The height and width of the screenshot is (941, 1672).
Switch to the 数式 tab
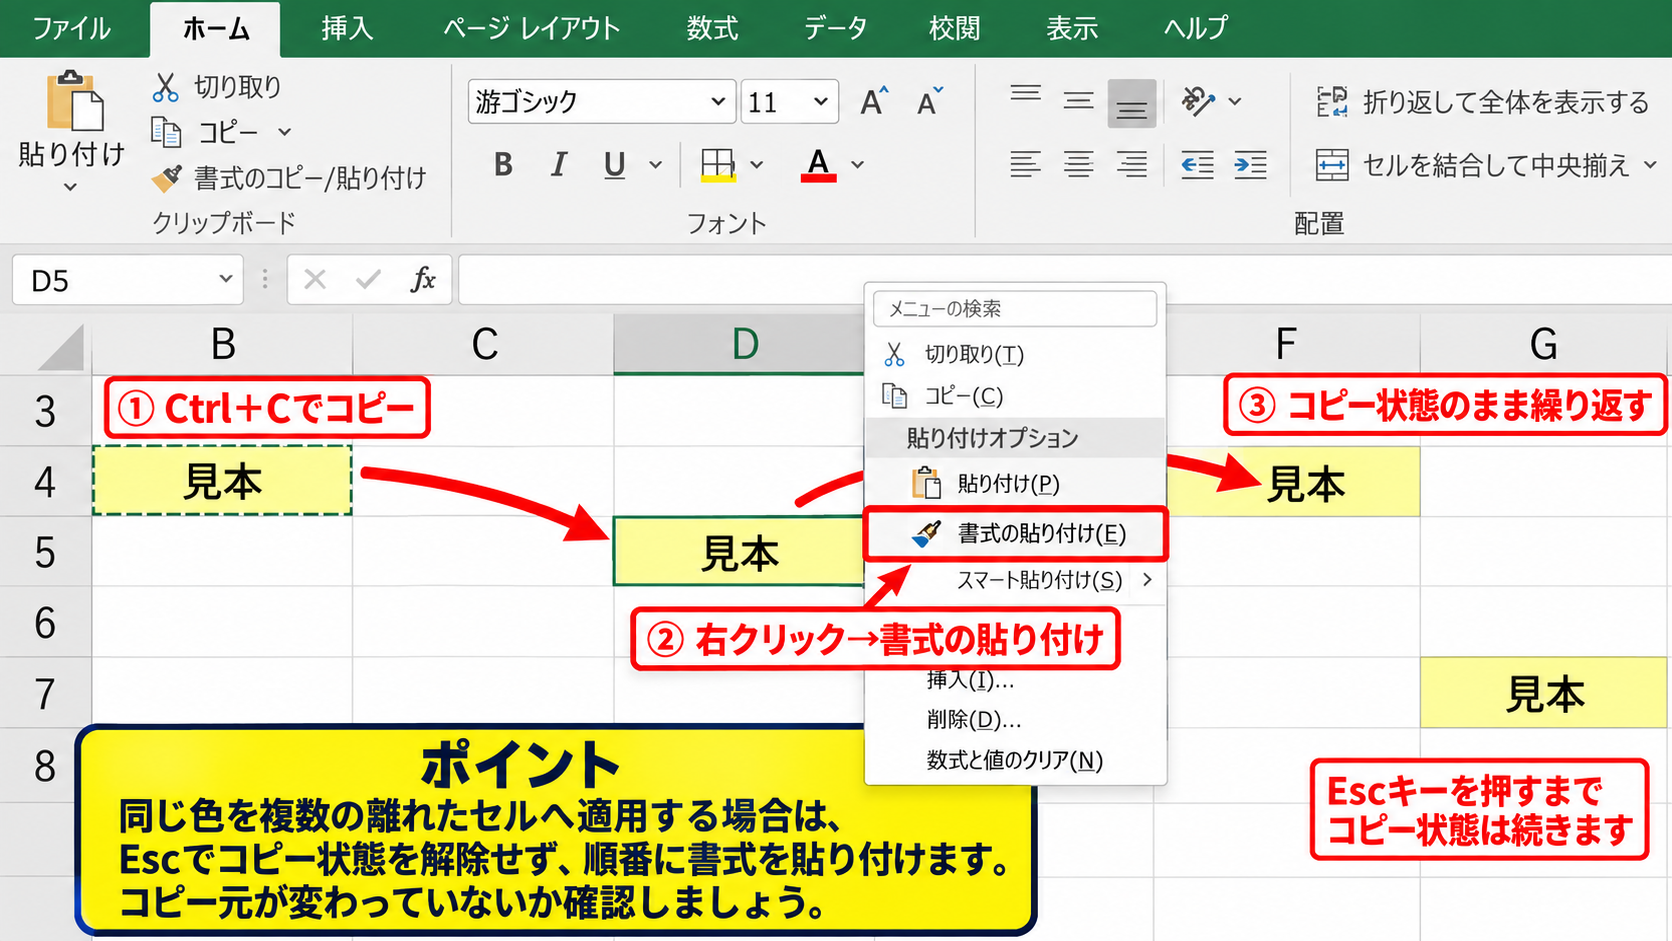712,28
